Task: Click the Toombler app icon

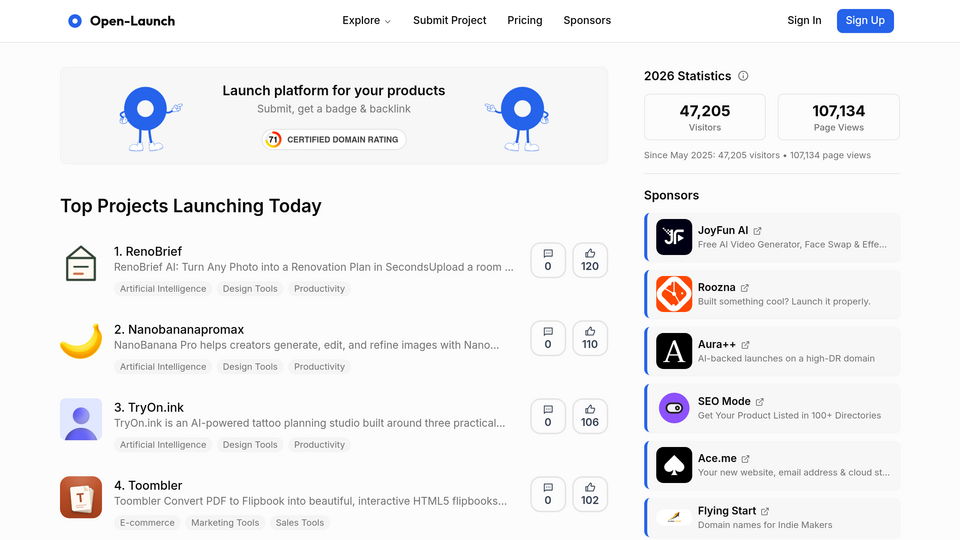Action: [81, 497]
